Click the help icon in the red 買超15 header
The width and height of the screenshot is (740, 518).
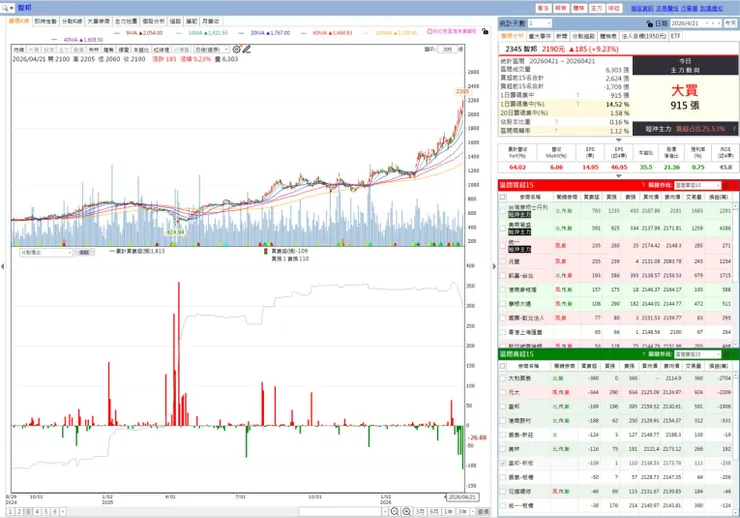[x=643, y=185]
